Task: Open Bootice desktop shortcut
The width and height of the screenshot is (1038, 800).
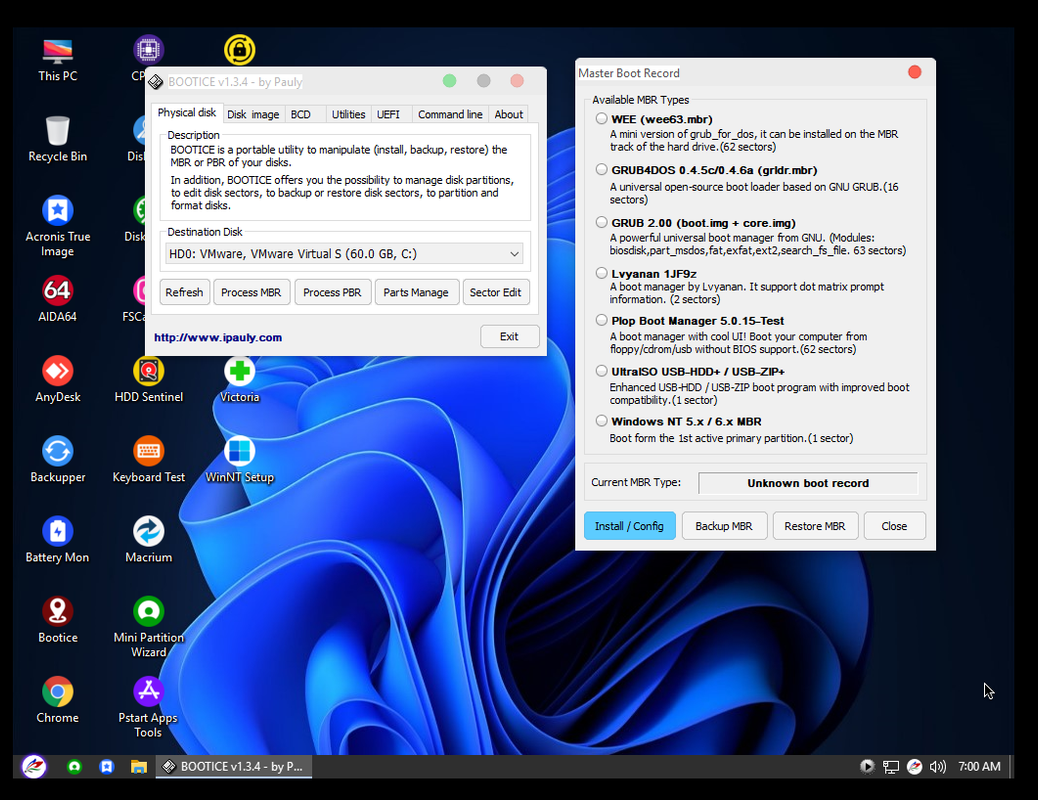Action: coord(58,620)
